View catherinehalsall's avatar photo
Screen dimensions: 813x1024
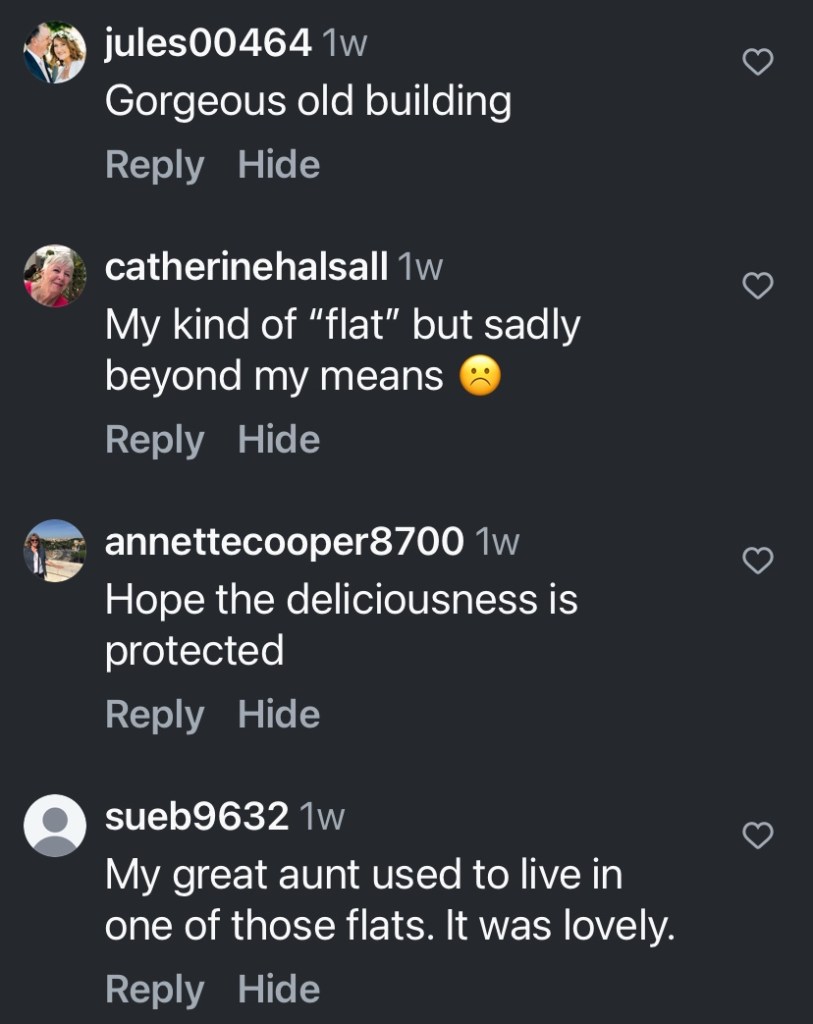point(54,276)
